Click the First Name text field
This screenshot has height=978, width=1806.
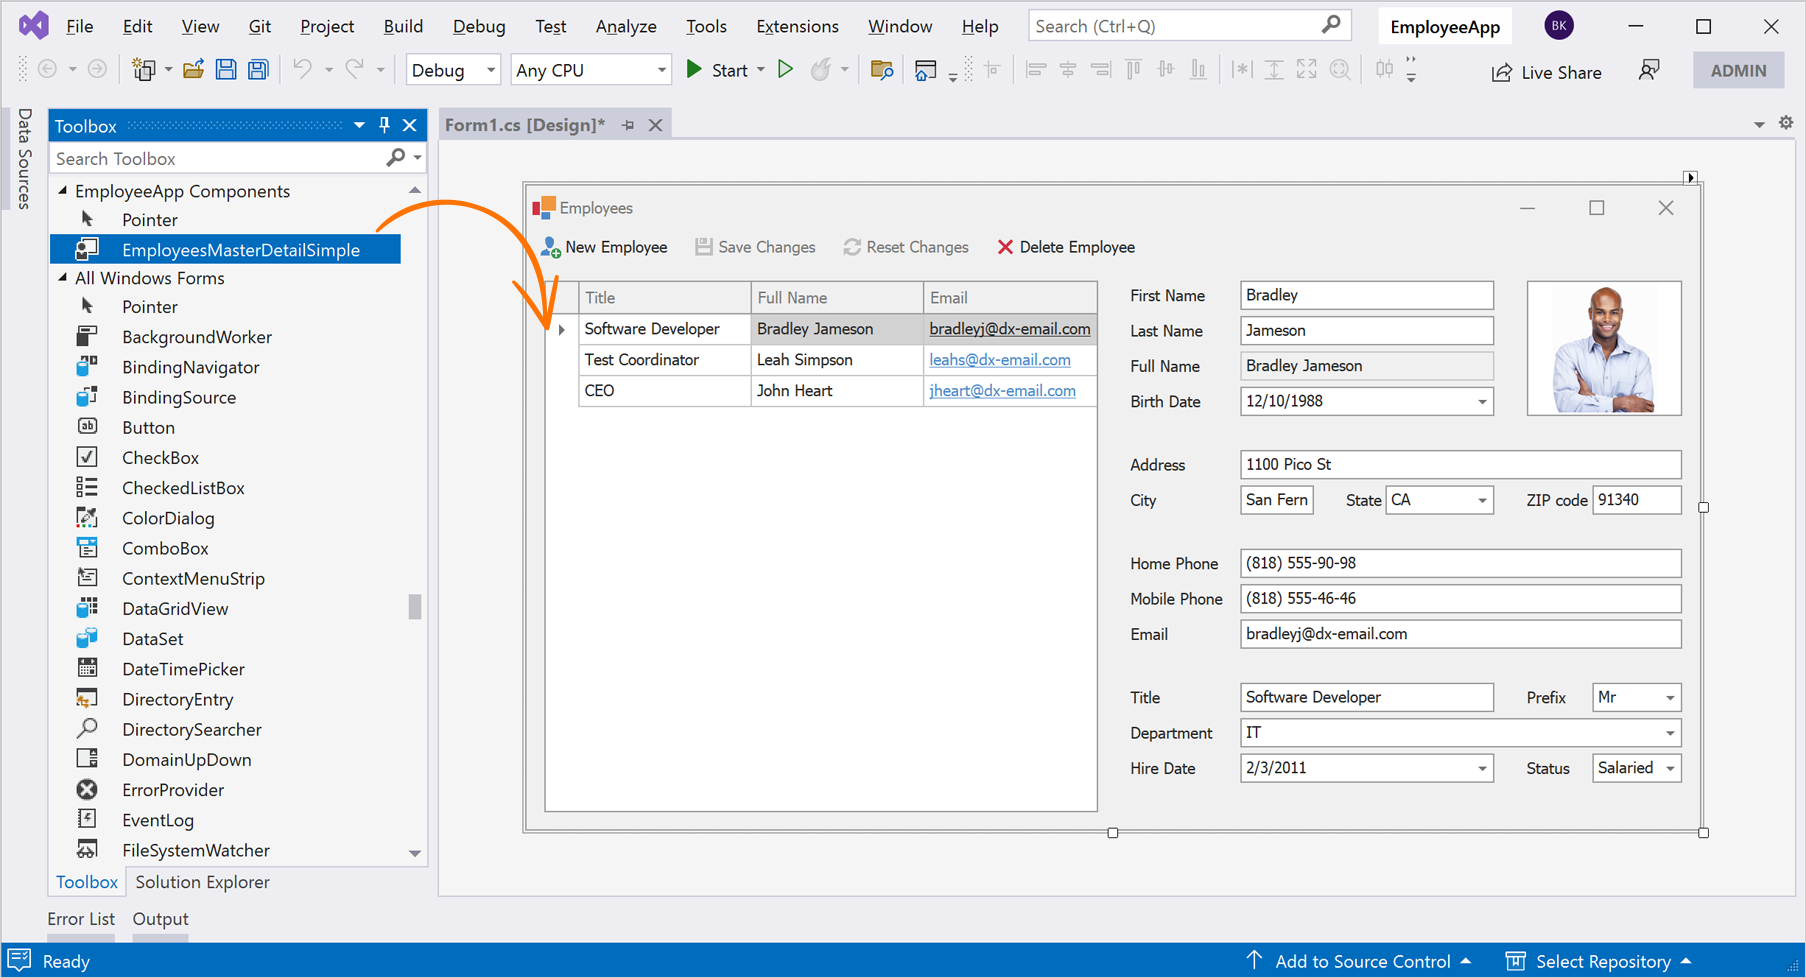1366,295
